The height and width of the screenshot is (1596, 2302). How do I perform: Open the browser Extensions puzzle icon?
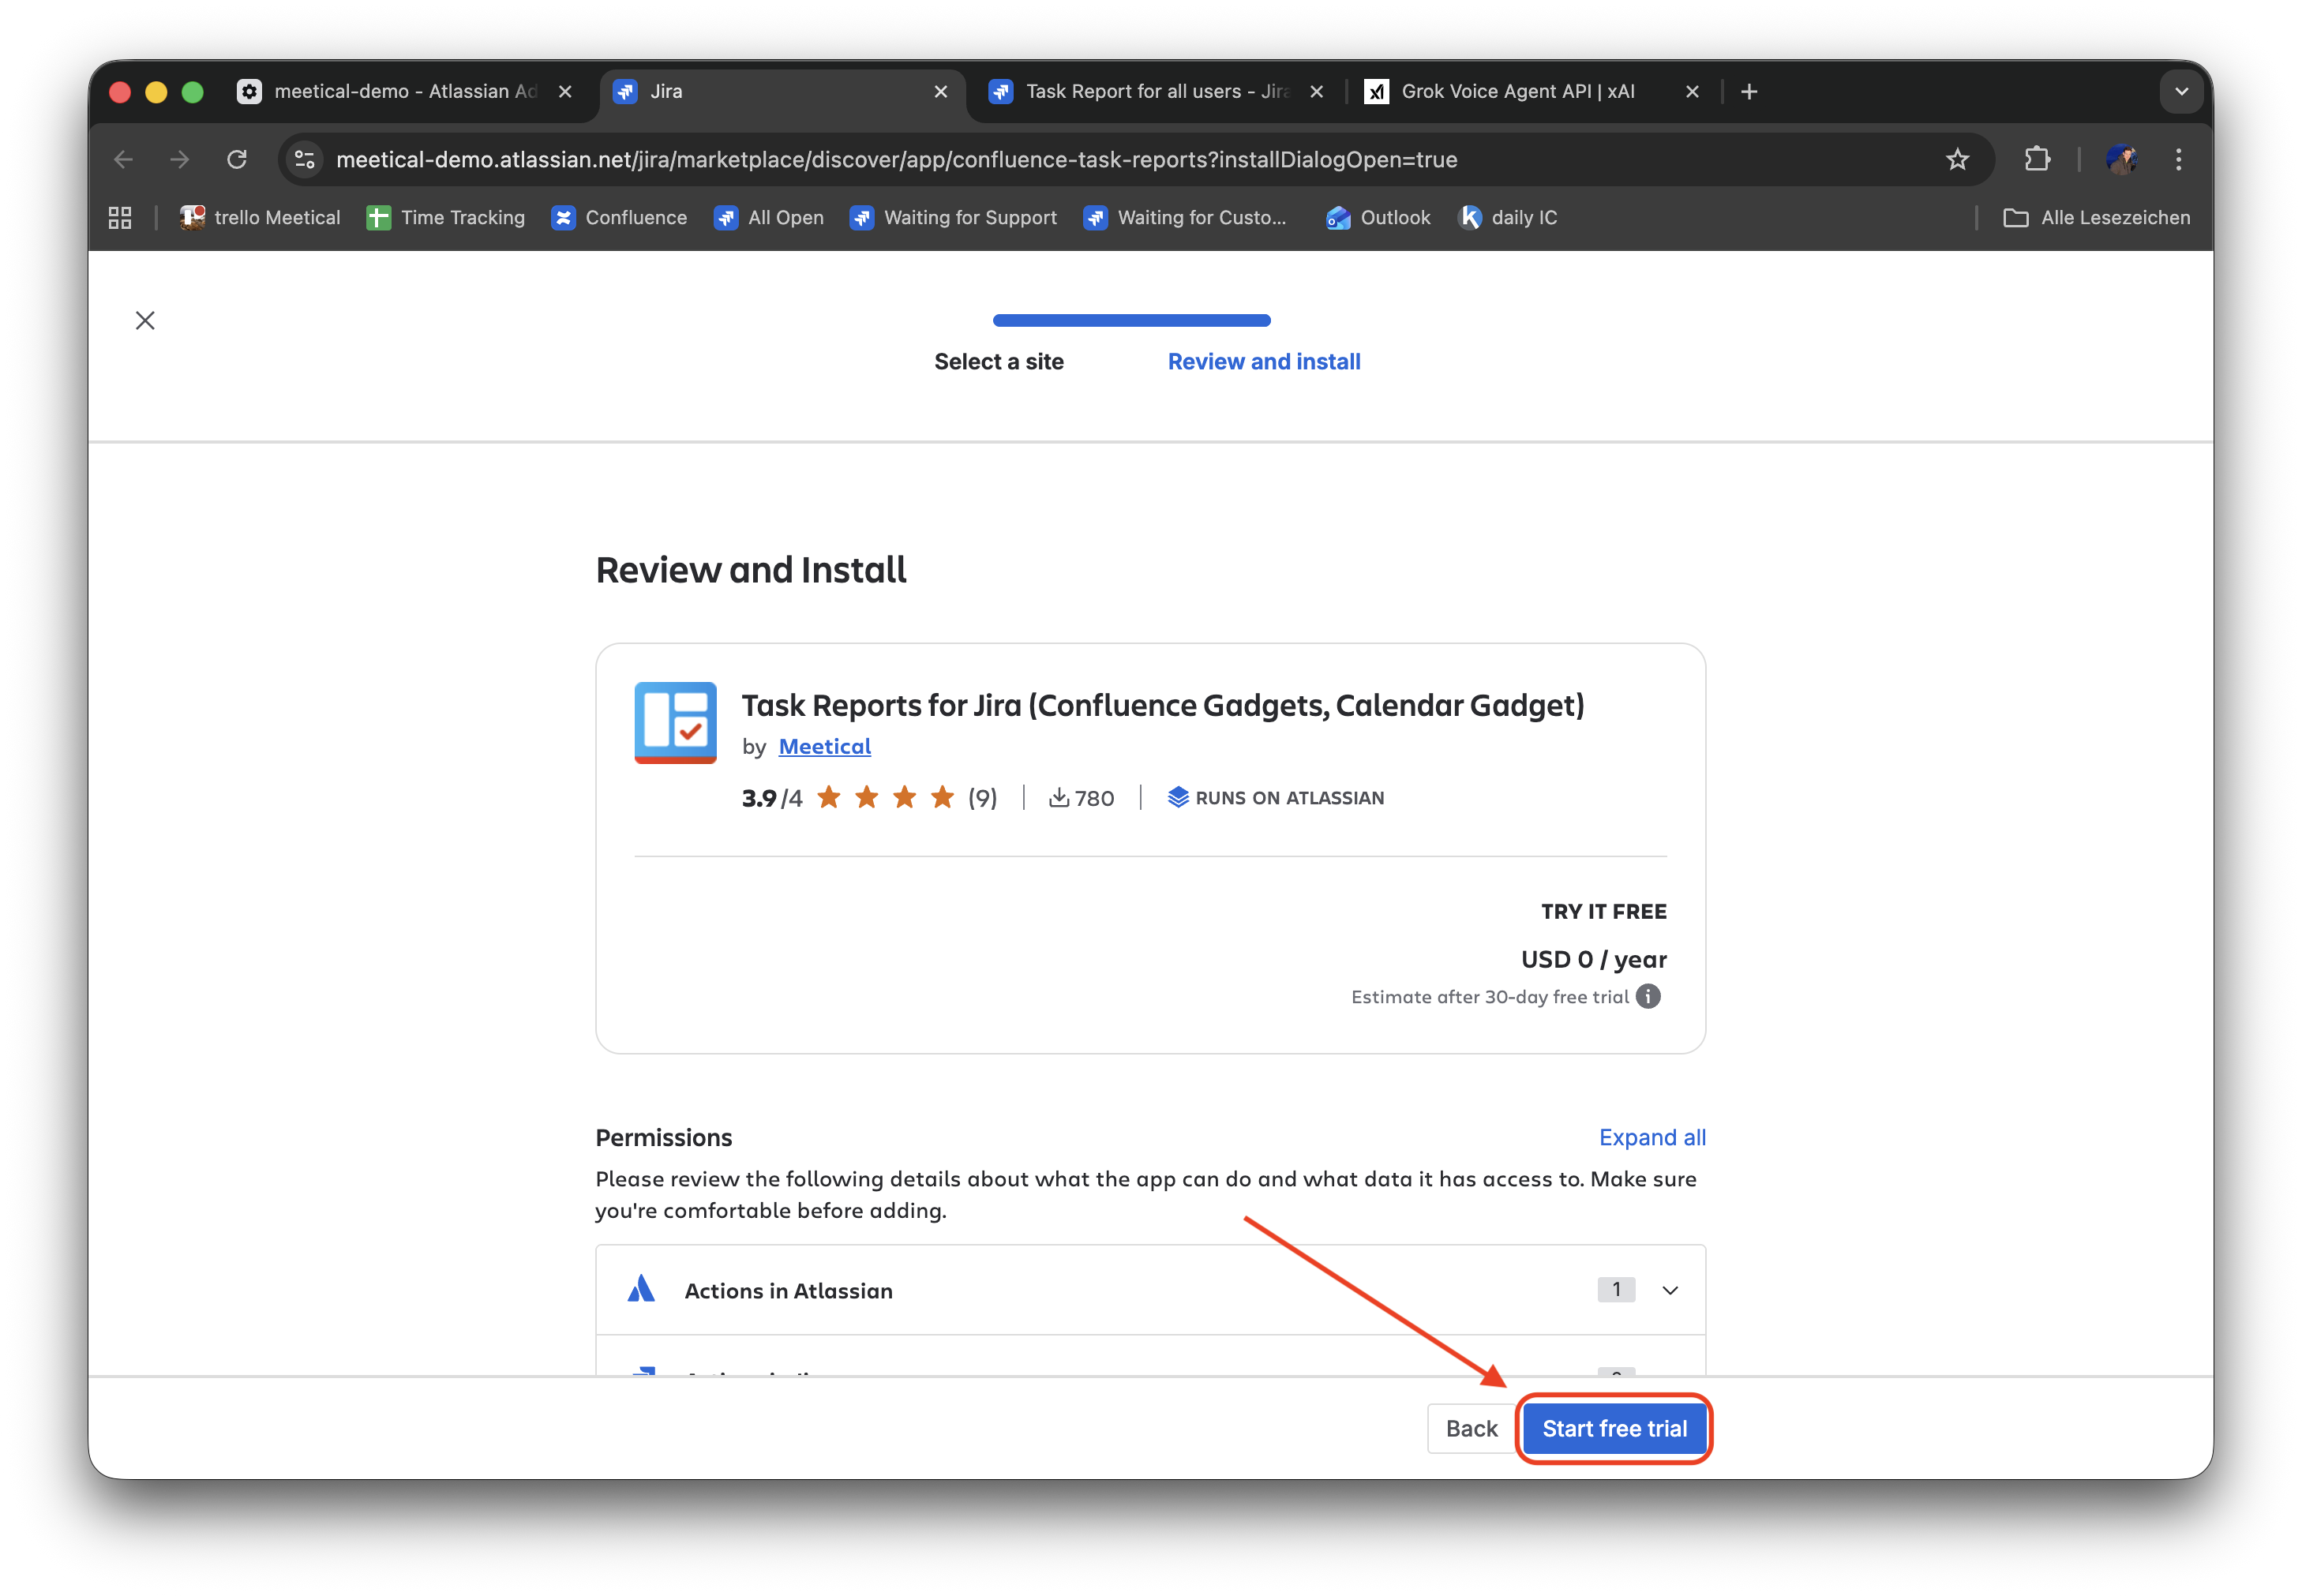pos(2037,159)
